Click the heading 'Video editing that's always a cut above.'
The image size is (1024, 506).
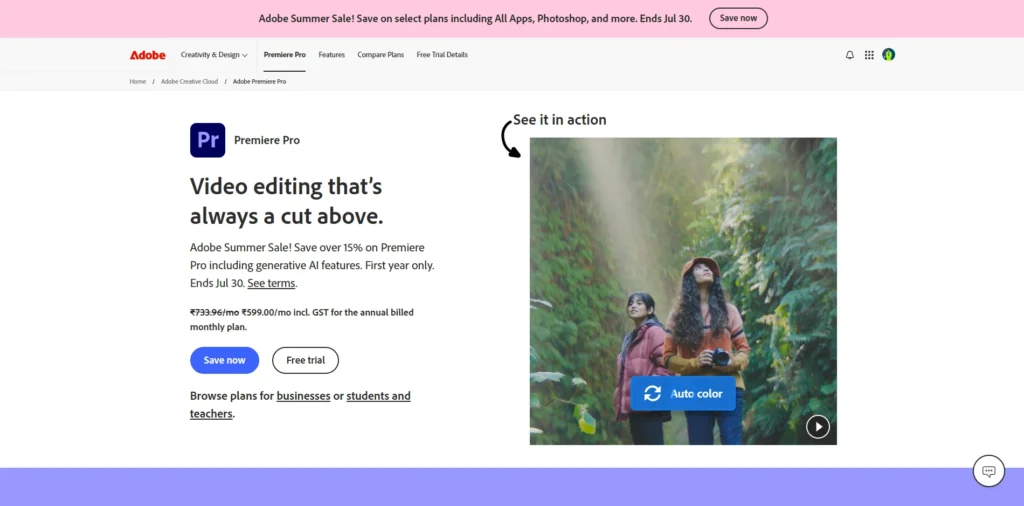[x=286, y=201]
